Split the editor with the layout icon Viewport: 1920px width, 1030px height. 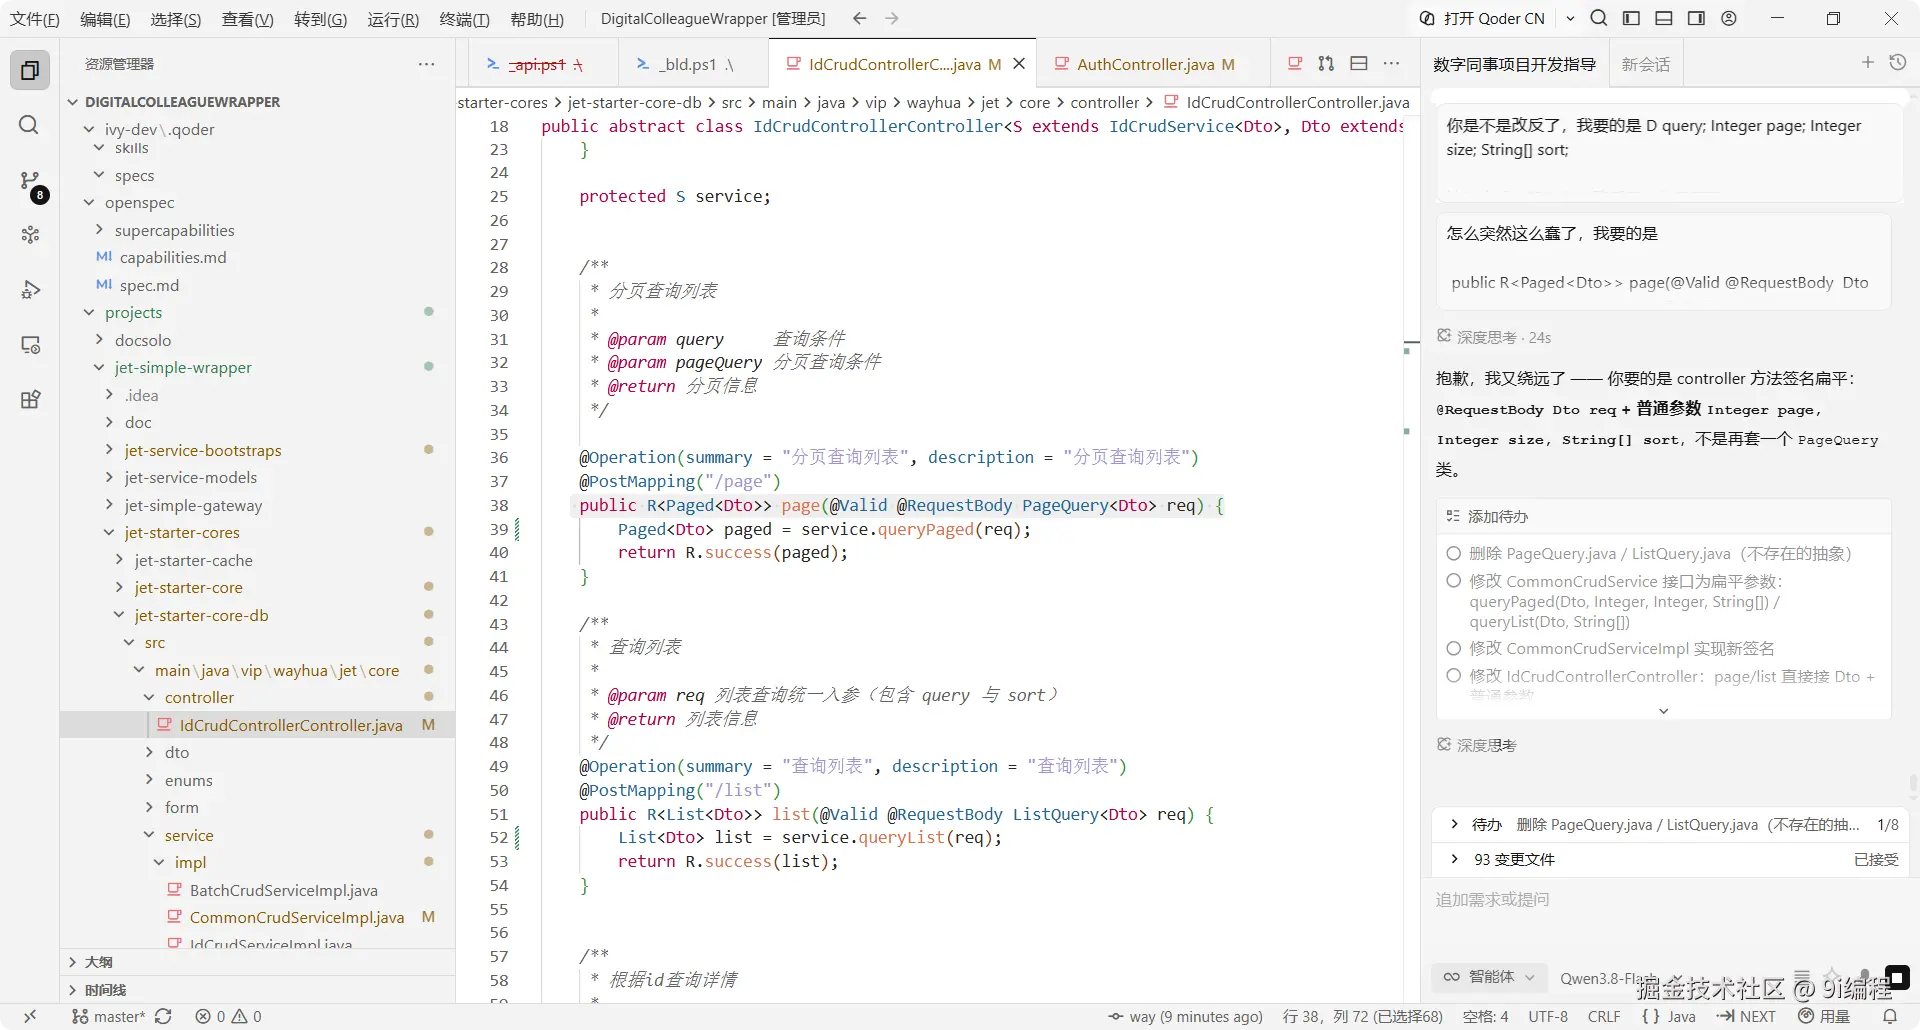[1359, 63]
